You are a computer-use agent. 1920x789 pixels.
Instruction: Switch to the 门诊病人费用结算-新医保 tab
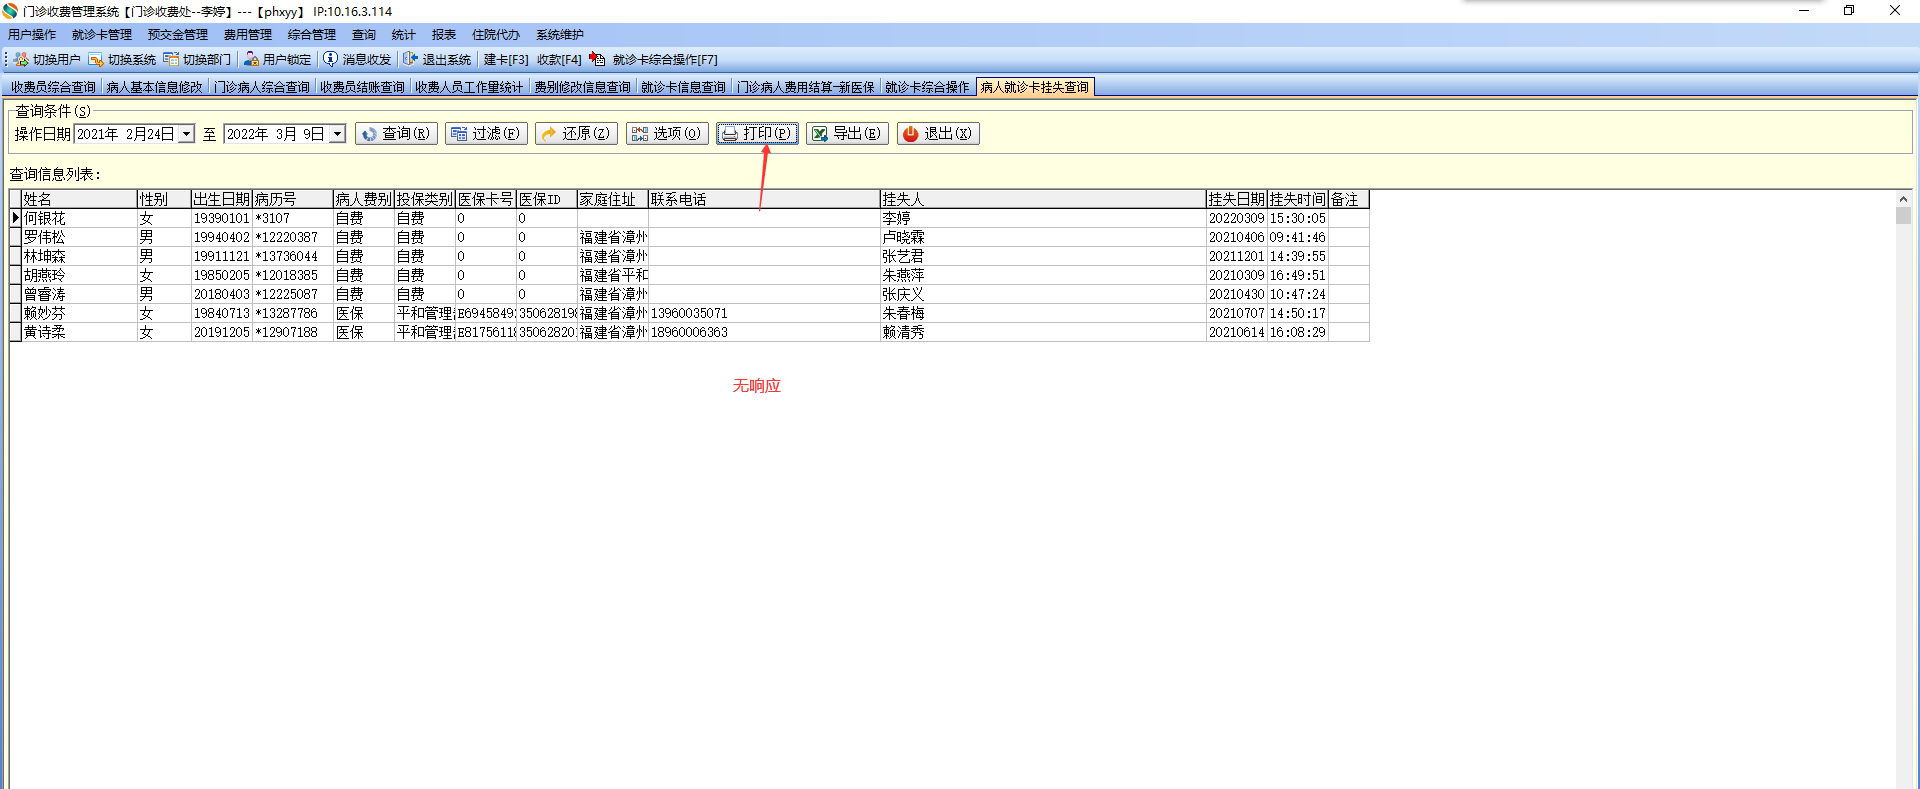[x=806, y=87]
